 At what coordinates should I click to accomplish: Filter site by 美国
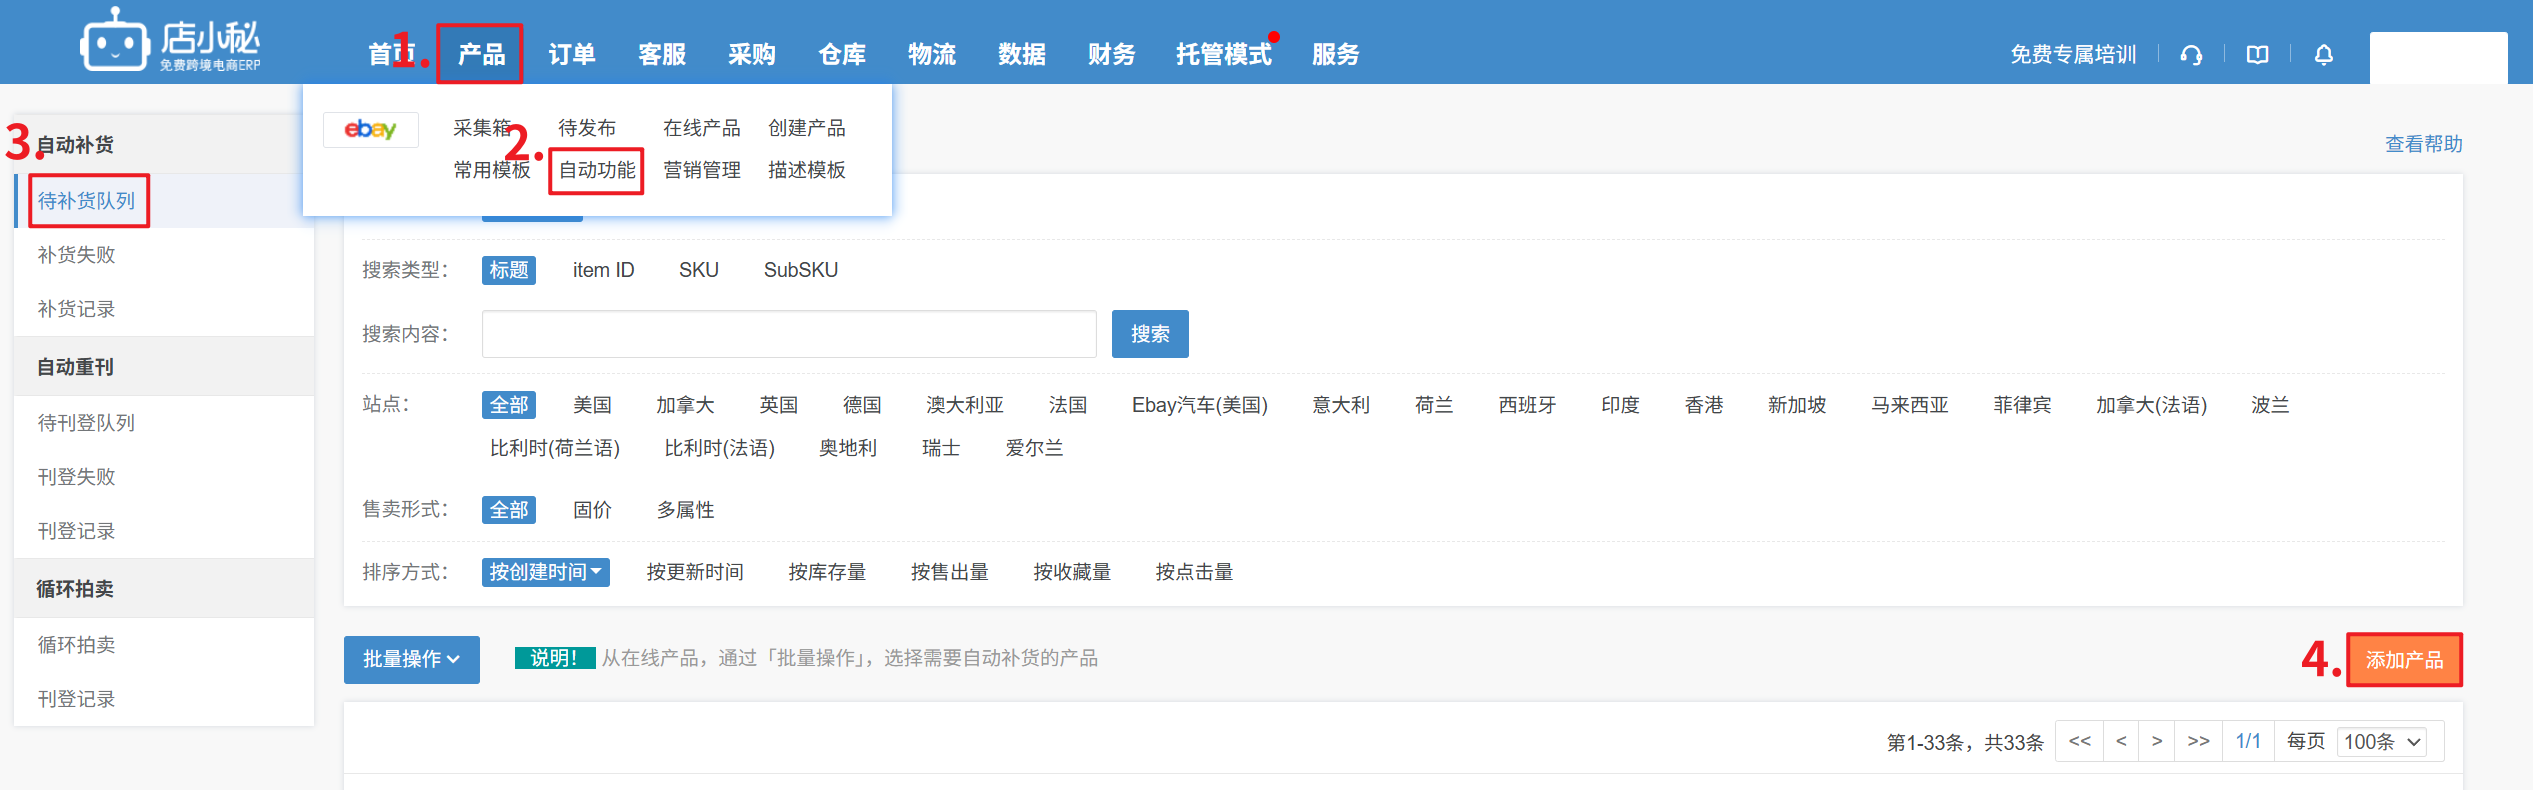(x=592, y=405)
